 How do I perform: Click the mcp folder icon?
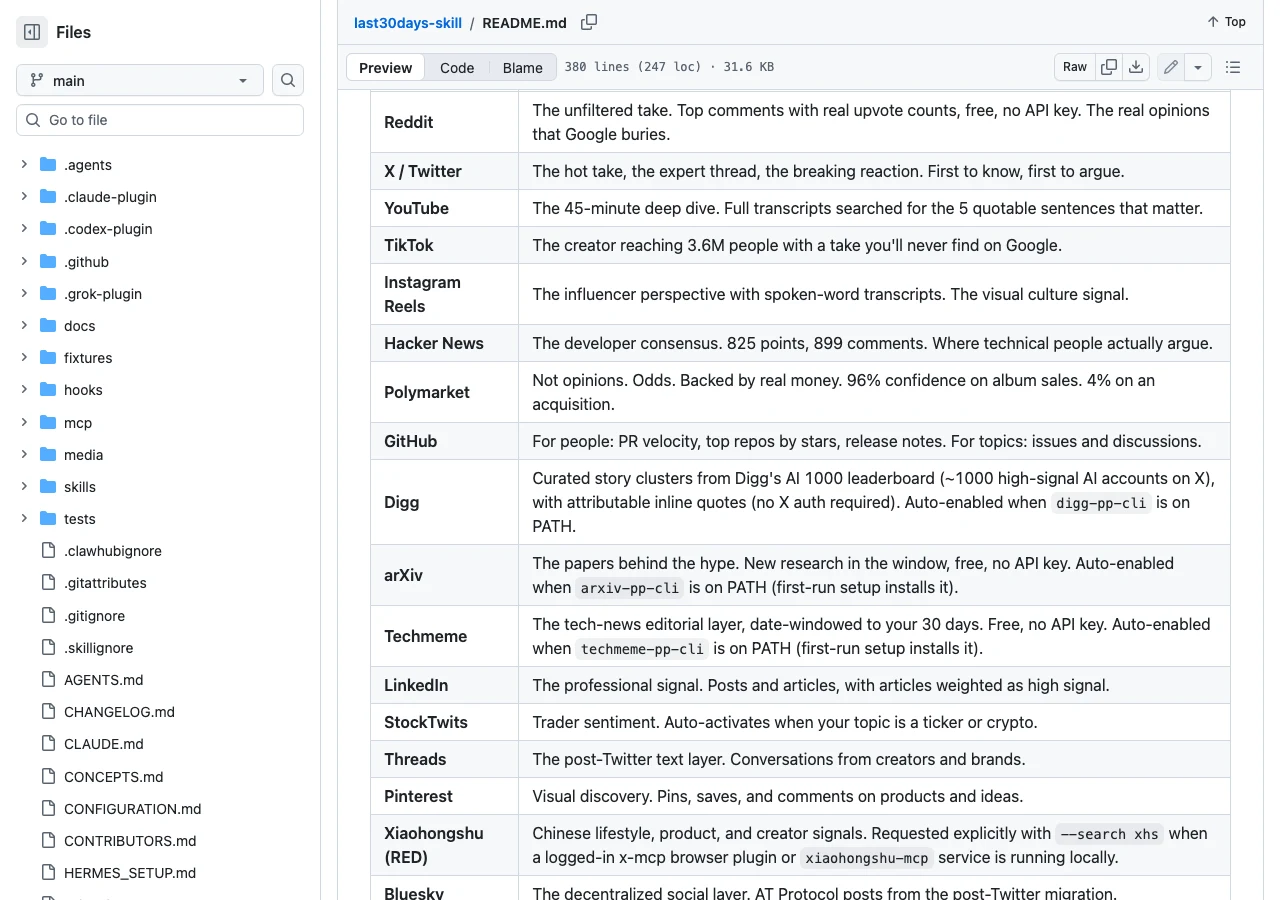pos(48,422)
